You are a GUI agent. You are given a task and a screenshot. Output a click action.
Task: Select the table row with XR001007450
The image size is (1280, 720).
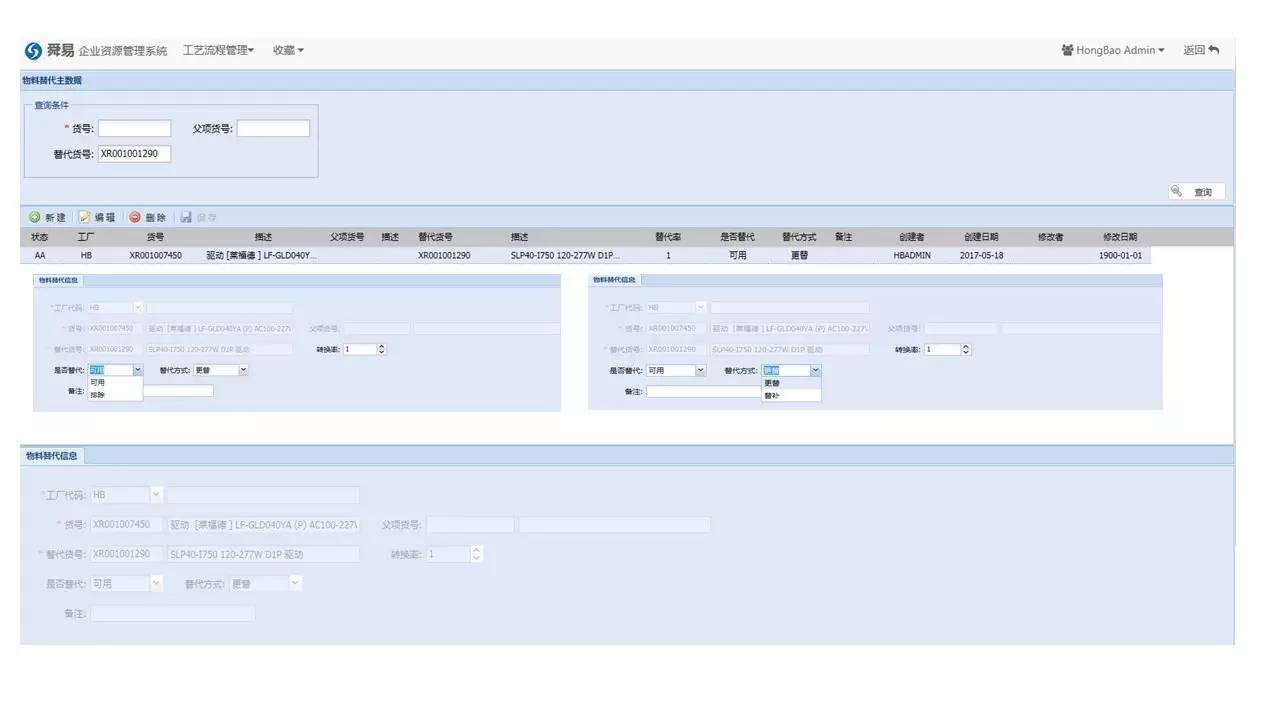tap(155, 256)
